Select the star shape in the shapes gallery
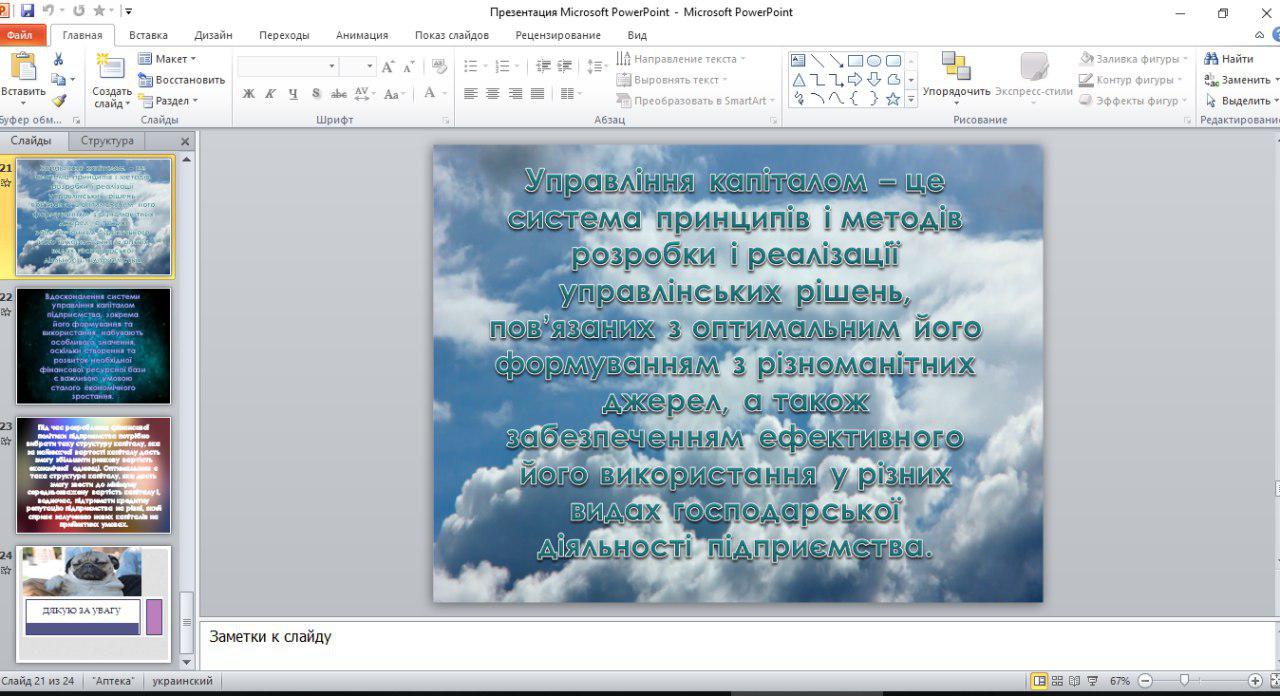 pyautogui.click(x=893, y=99)
